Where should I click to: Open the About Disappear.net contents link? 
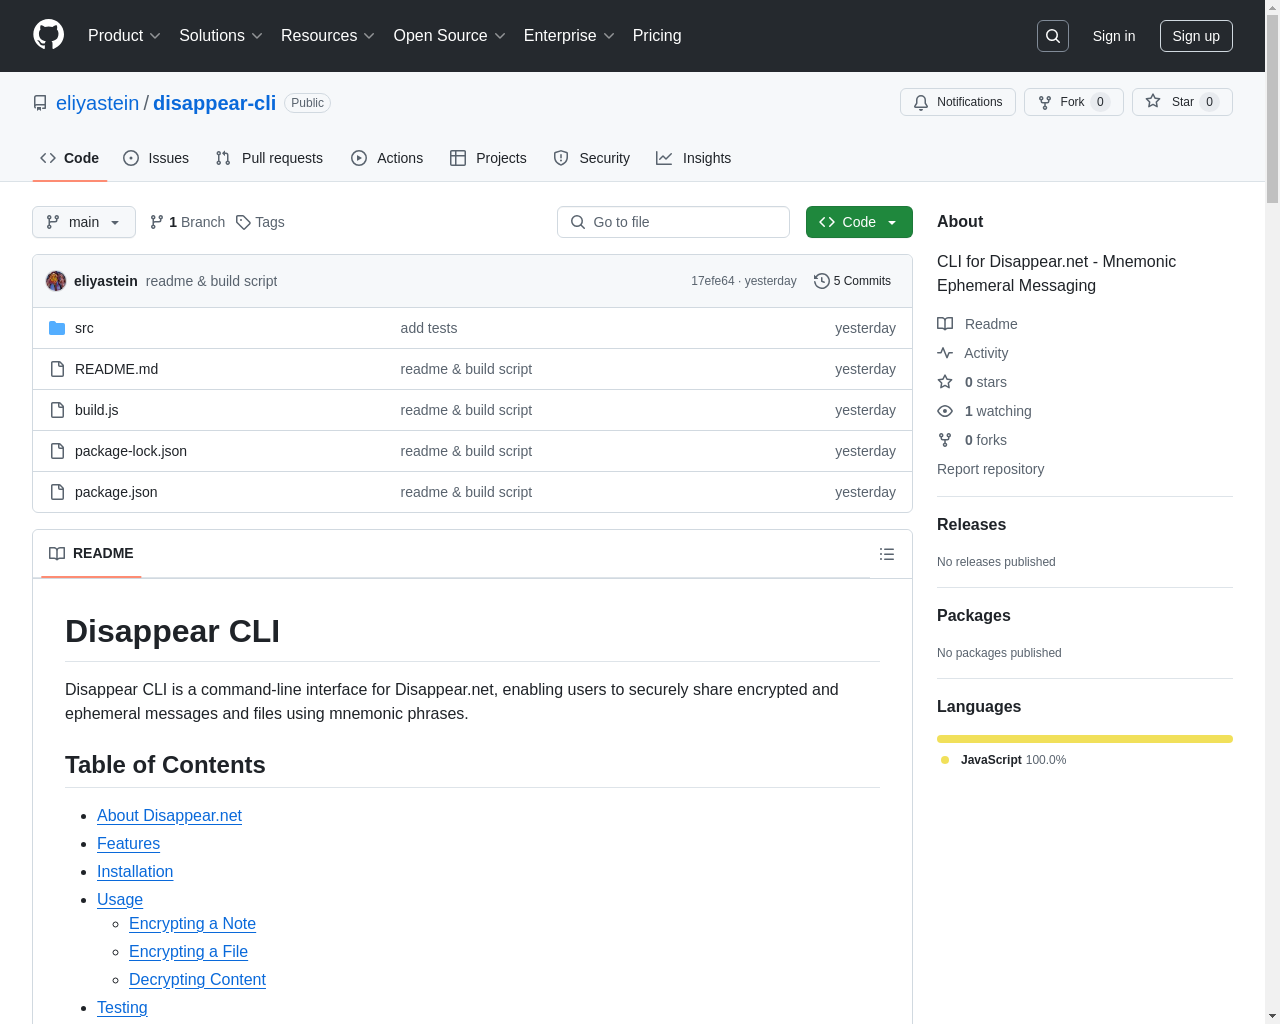pos(169,816)
